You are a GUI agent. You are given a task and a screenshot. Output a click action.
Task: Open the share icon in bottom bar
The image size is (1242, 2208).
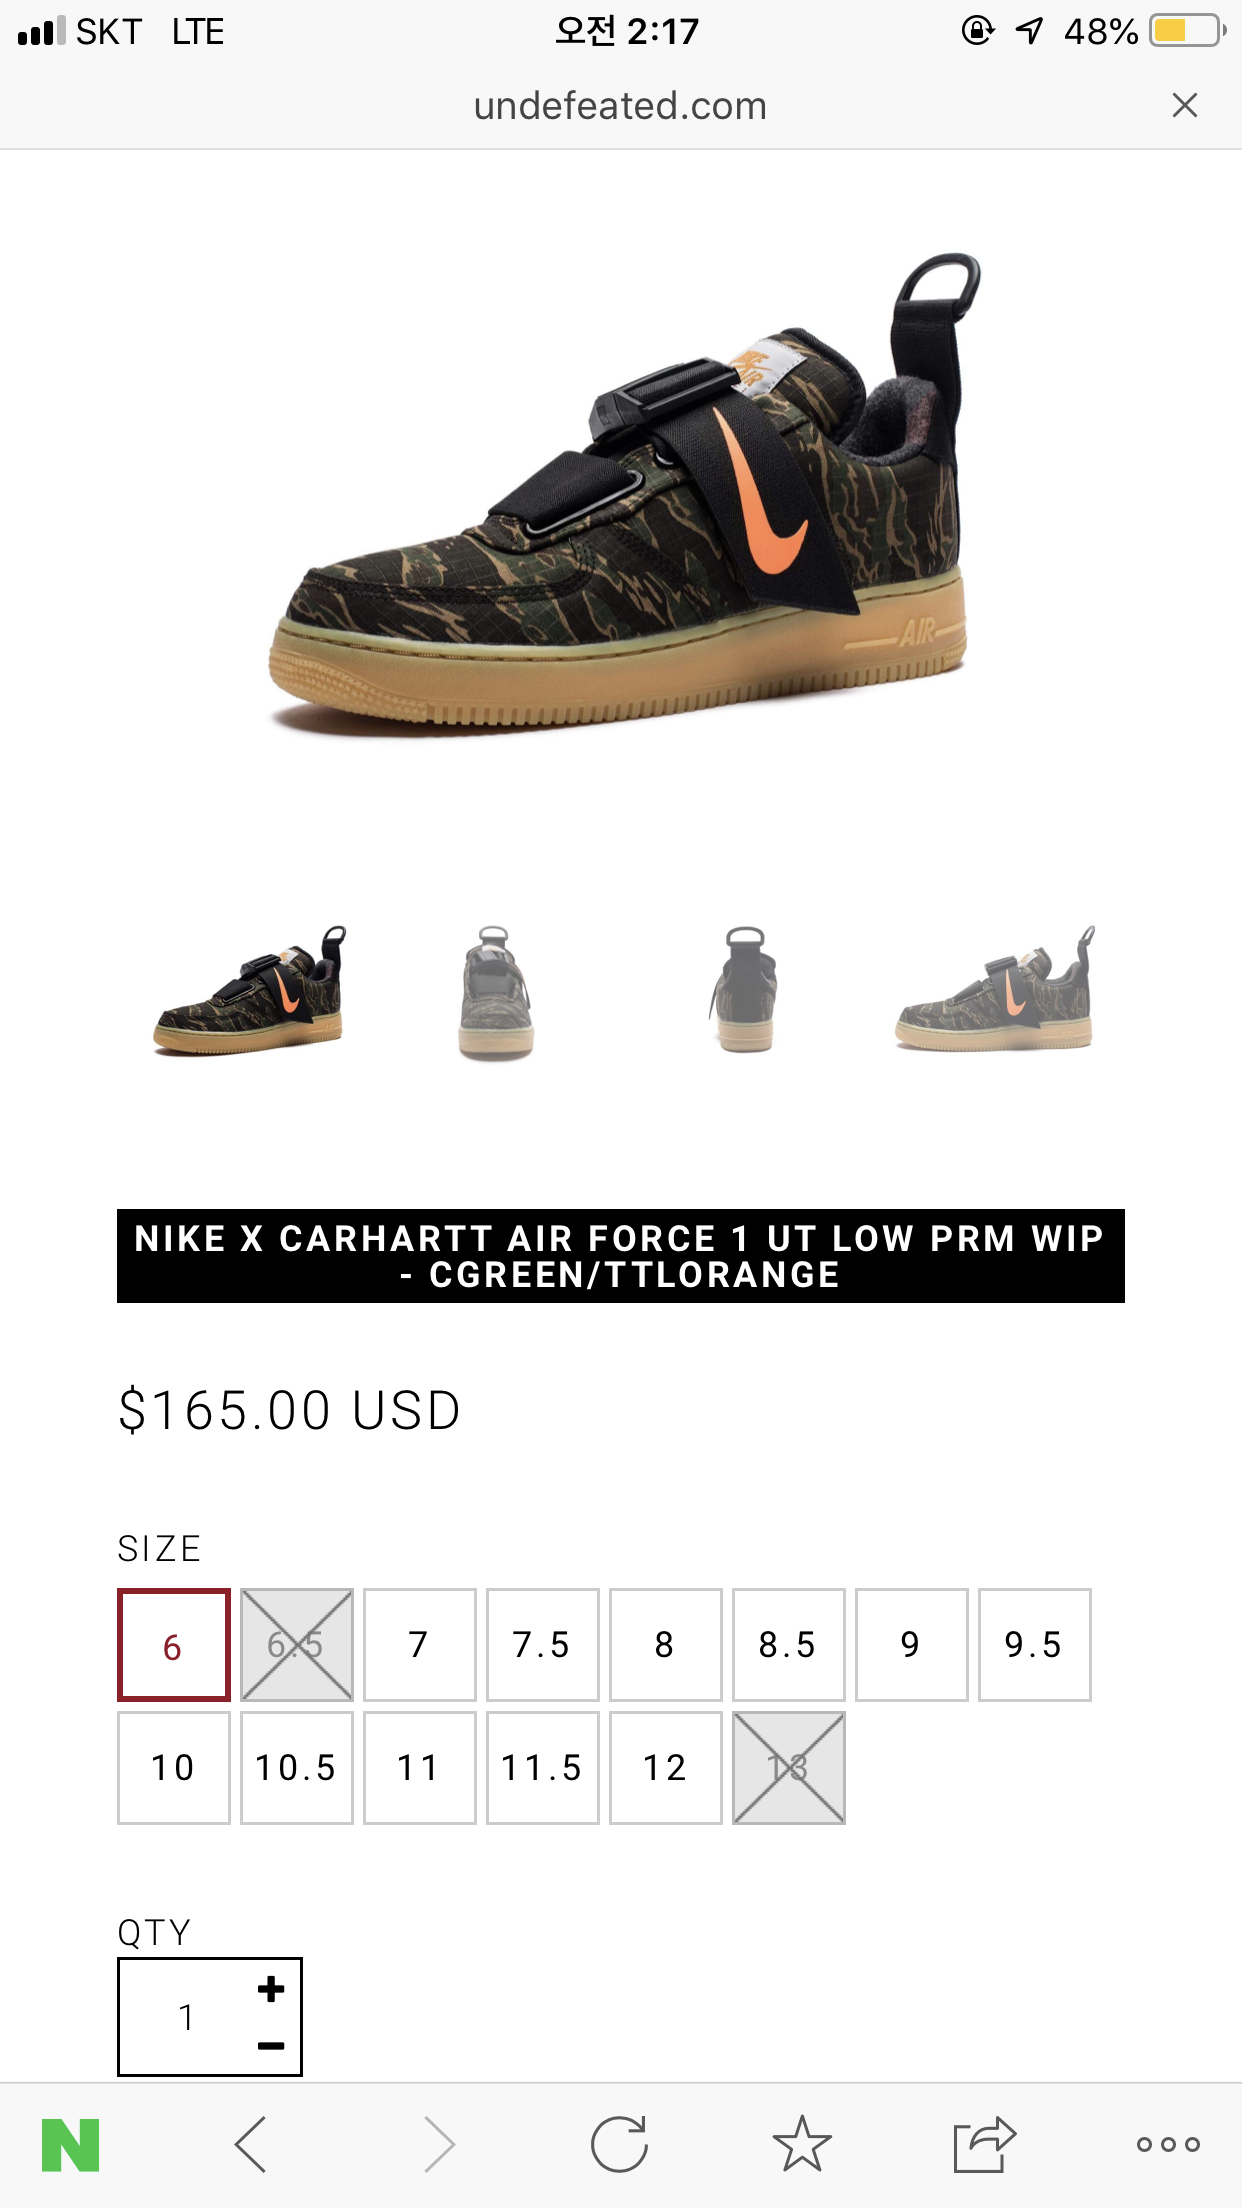pyautogui.click(x=984, y=2145)
